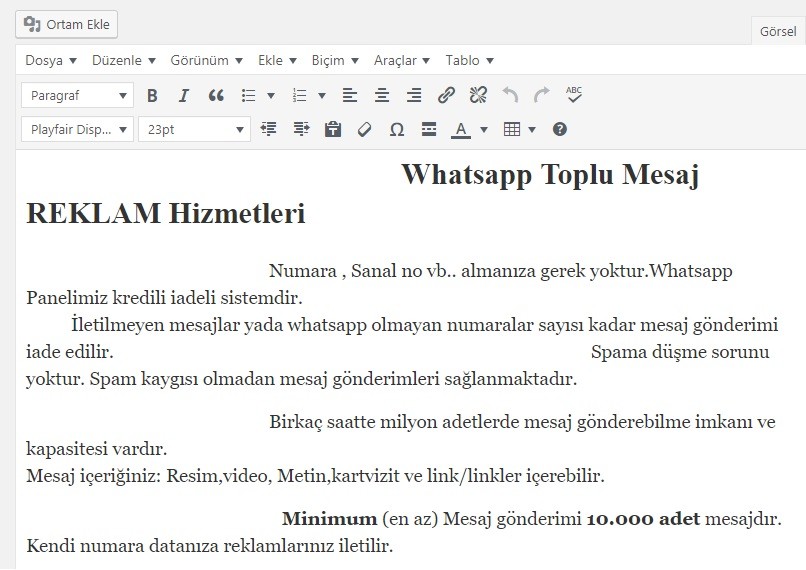Switch to the Görsel tab
The height and width of the screenshot is (570, 806).
778,31
